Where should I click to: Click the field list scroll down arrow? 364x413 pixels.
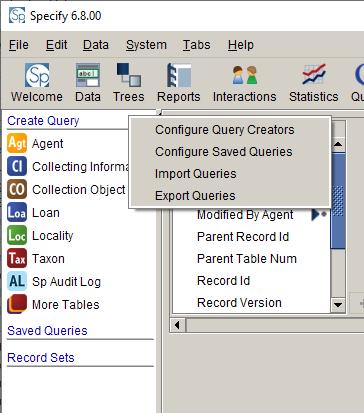pos(338,305)
